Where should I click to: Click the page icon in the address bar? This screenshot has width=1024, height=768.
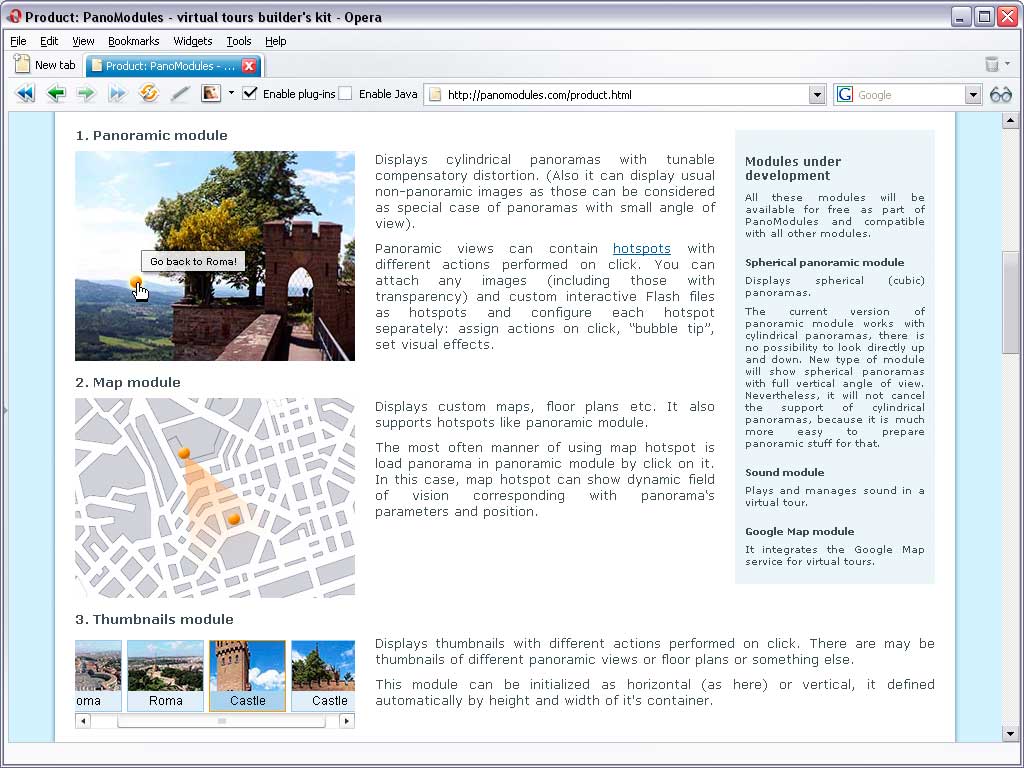[x=434, y=95]
